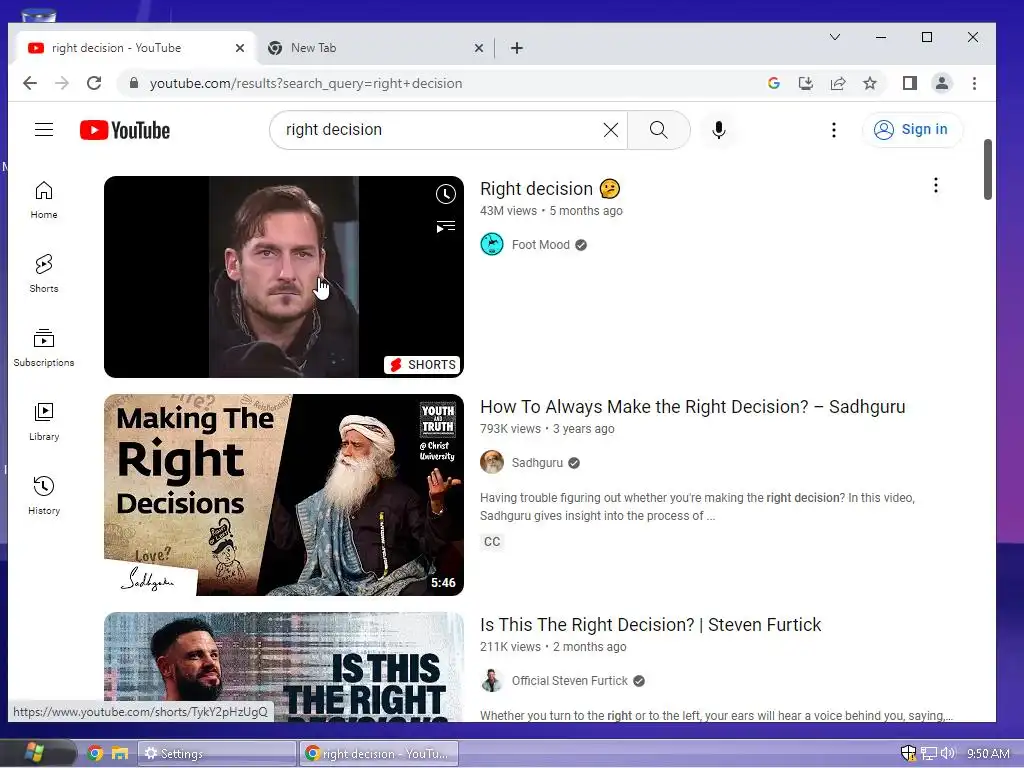Open Shorts from the sidebar
Screen dimensions: 1024x768
coord(44,274)
